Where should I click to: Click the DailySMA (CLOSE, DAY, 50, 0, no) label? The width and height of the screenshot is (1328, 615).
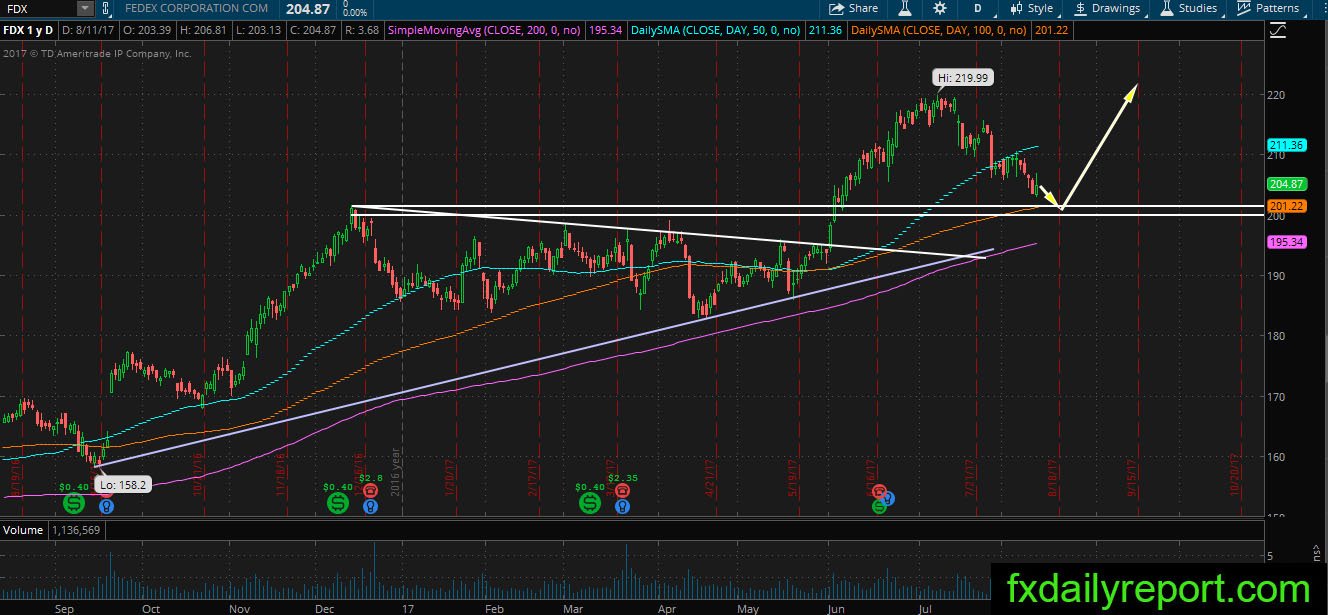point(717,31)
